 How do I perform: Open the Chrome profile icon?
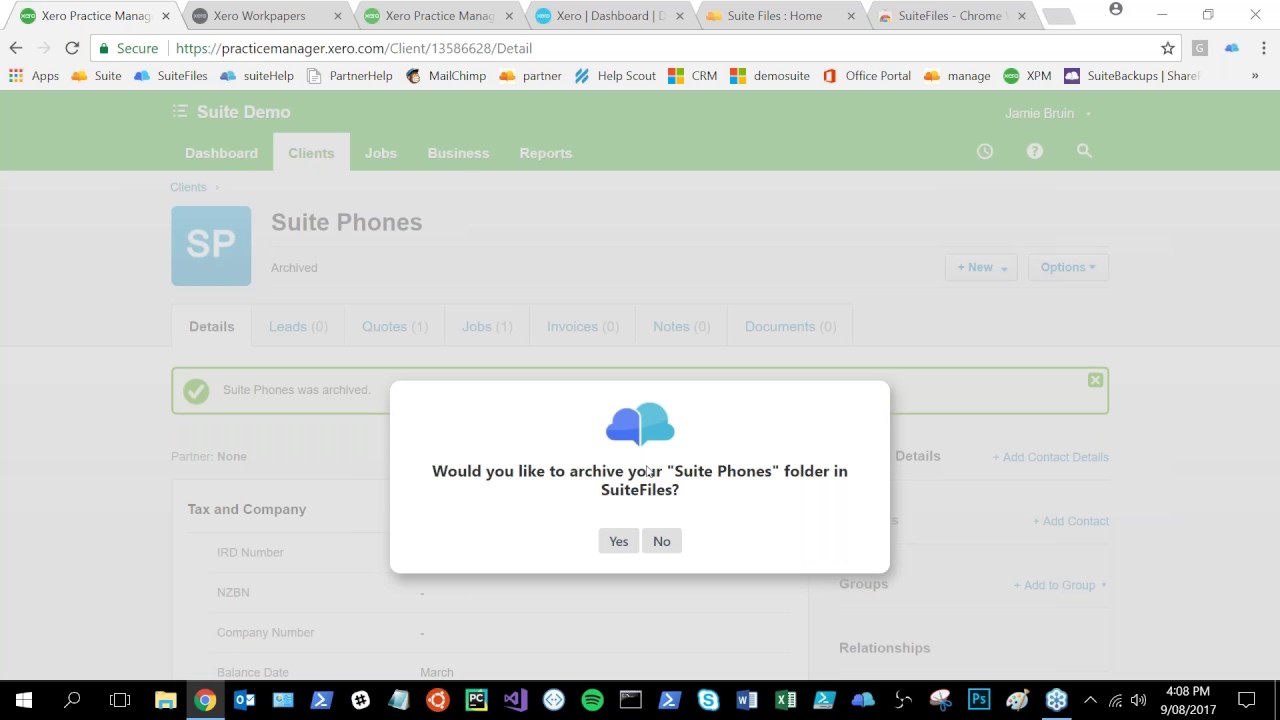[1116, 10]
